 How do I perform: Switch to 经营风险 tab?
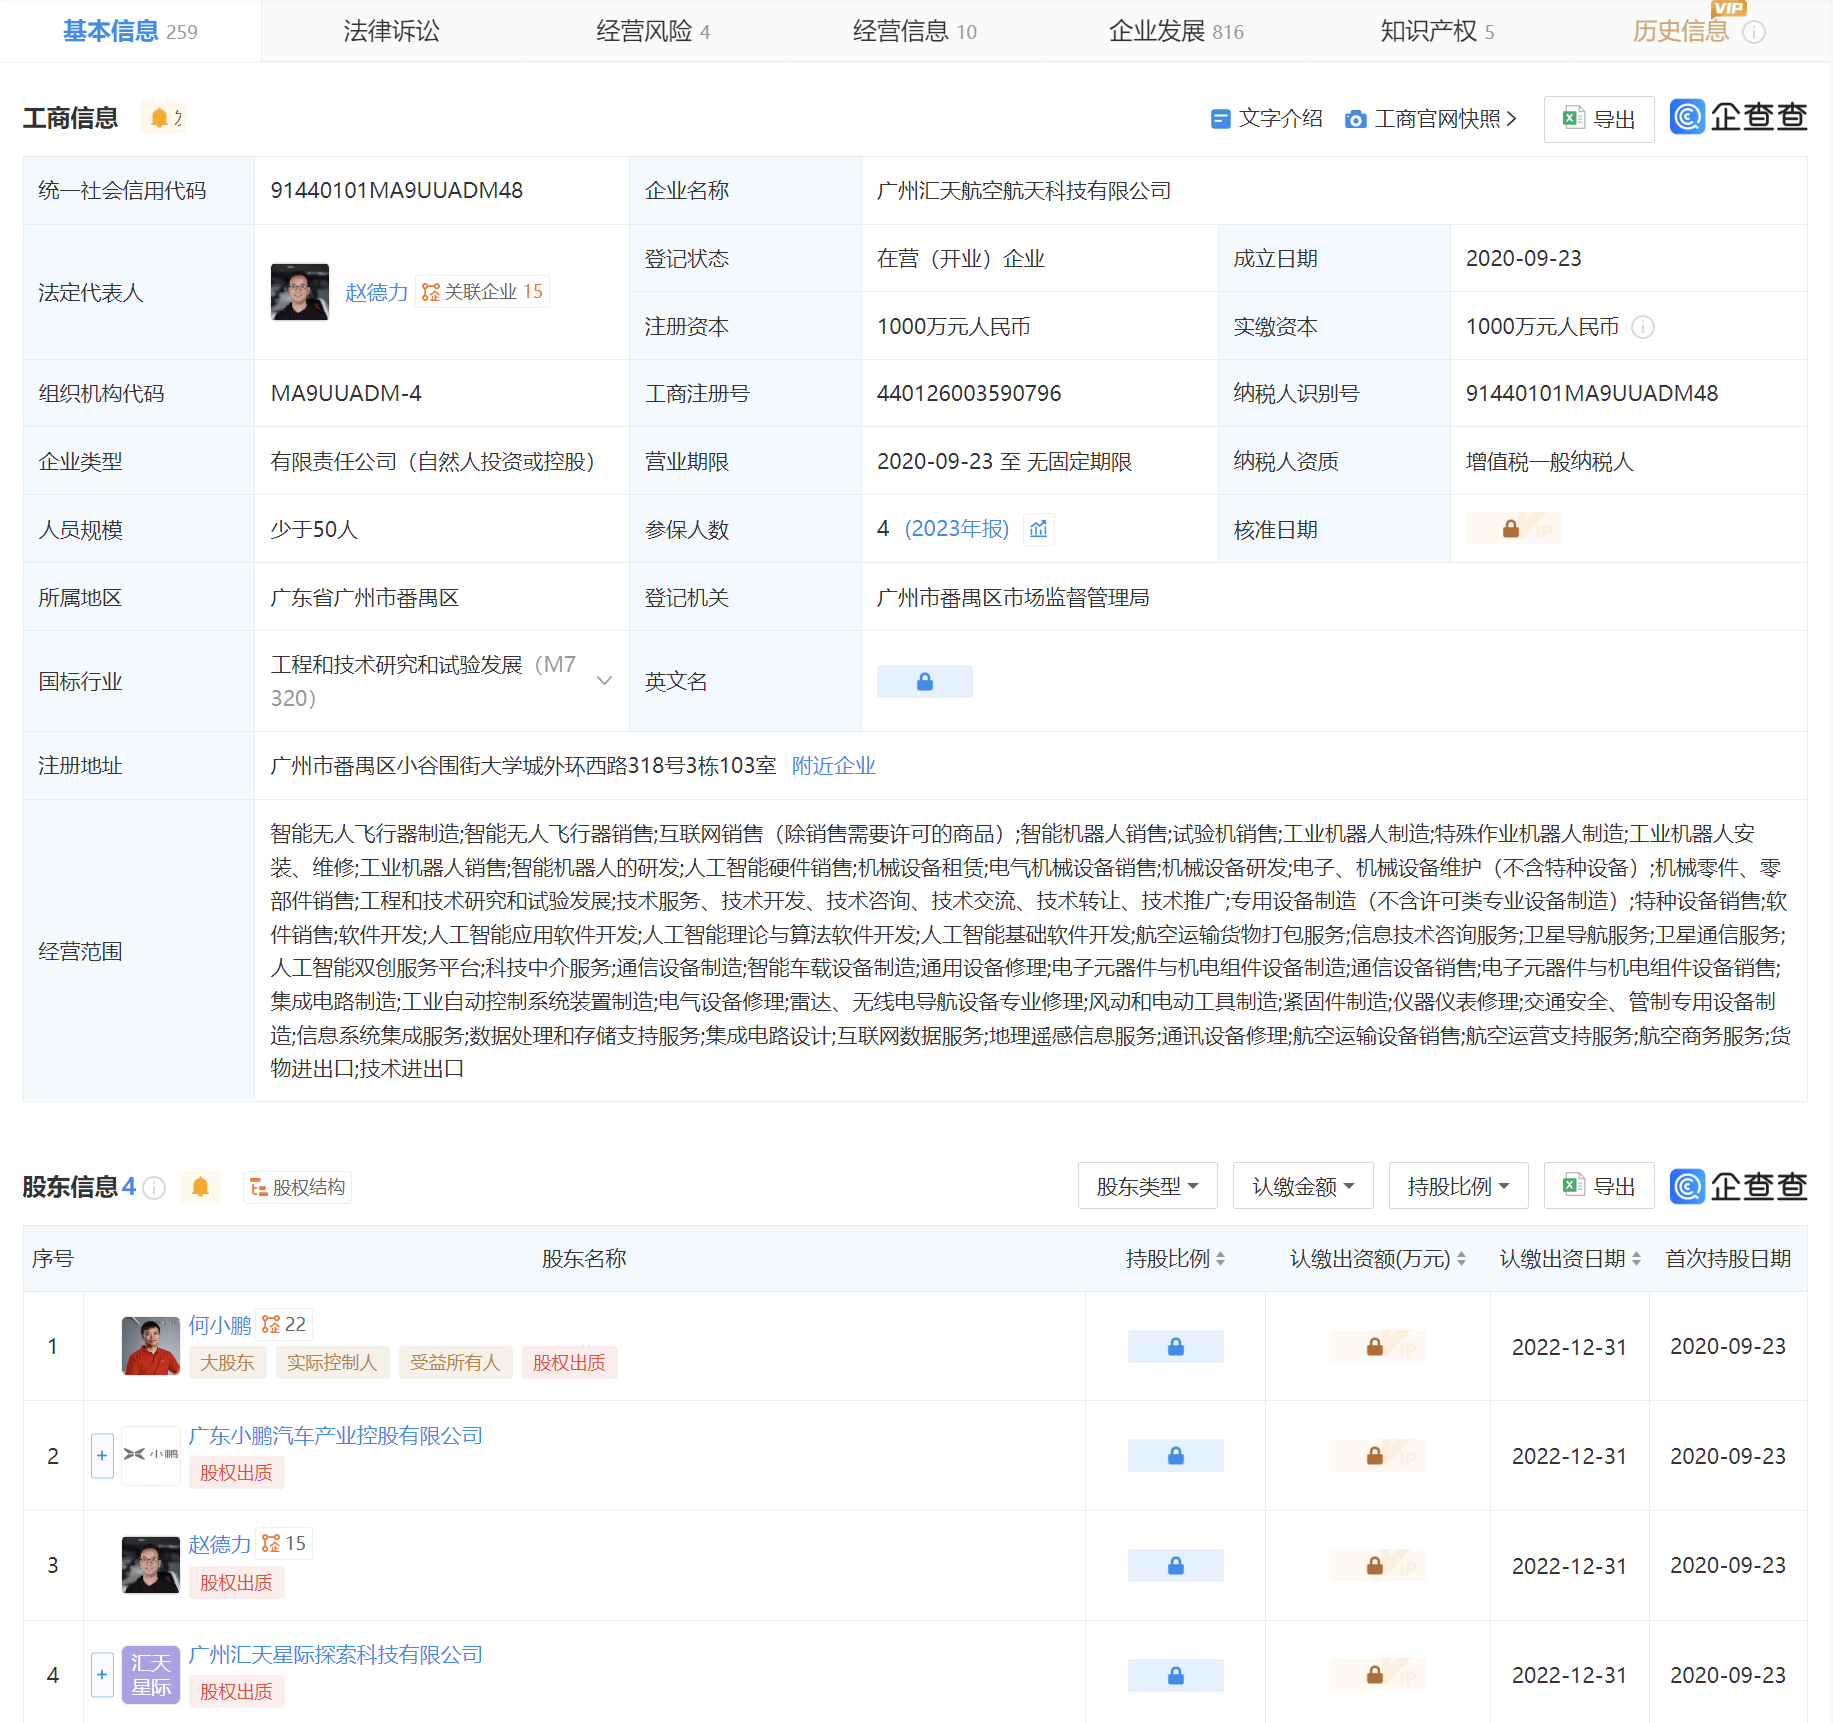653,32
